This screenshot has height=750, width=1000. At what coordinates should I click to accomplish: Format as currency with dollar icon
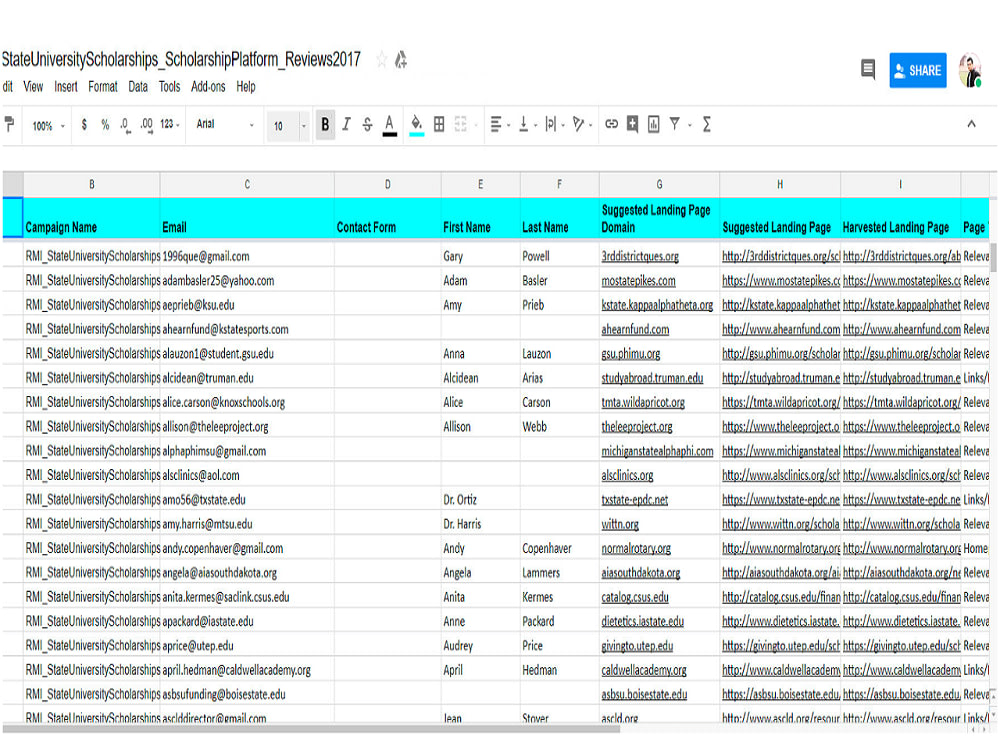[x=84, y=125]
